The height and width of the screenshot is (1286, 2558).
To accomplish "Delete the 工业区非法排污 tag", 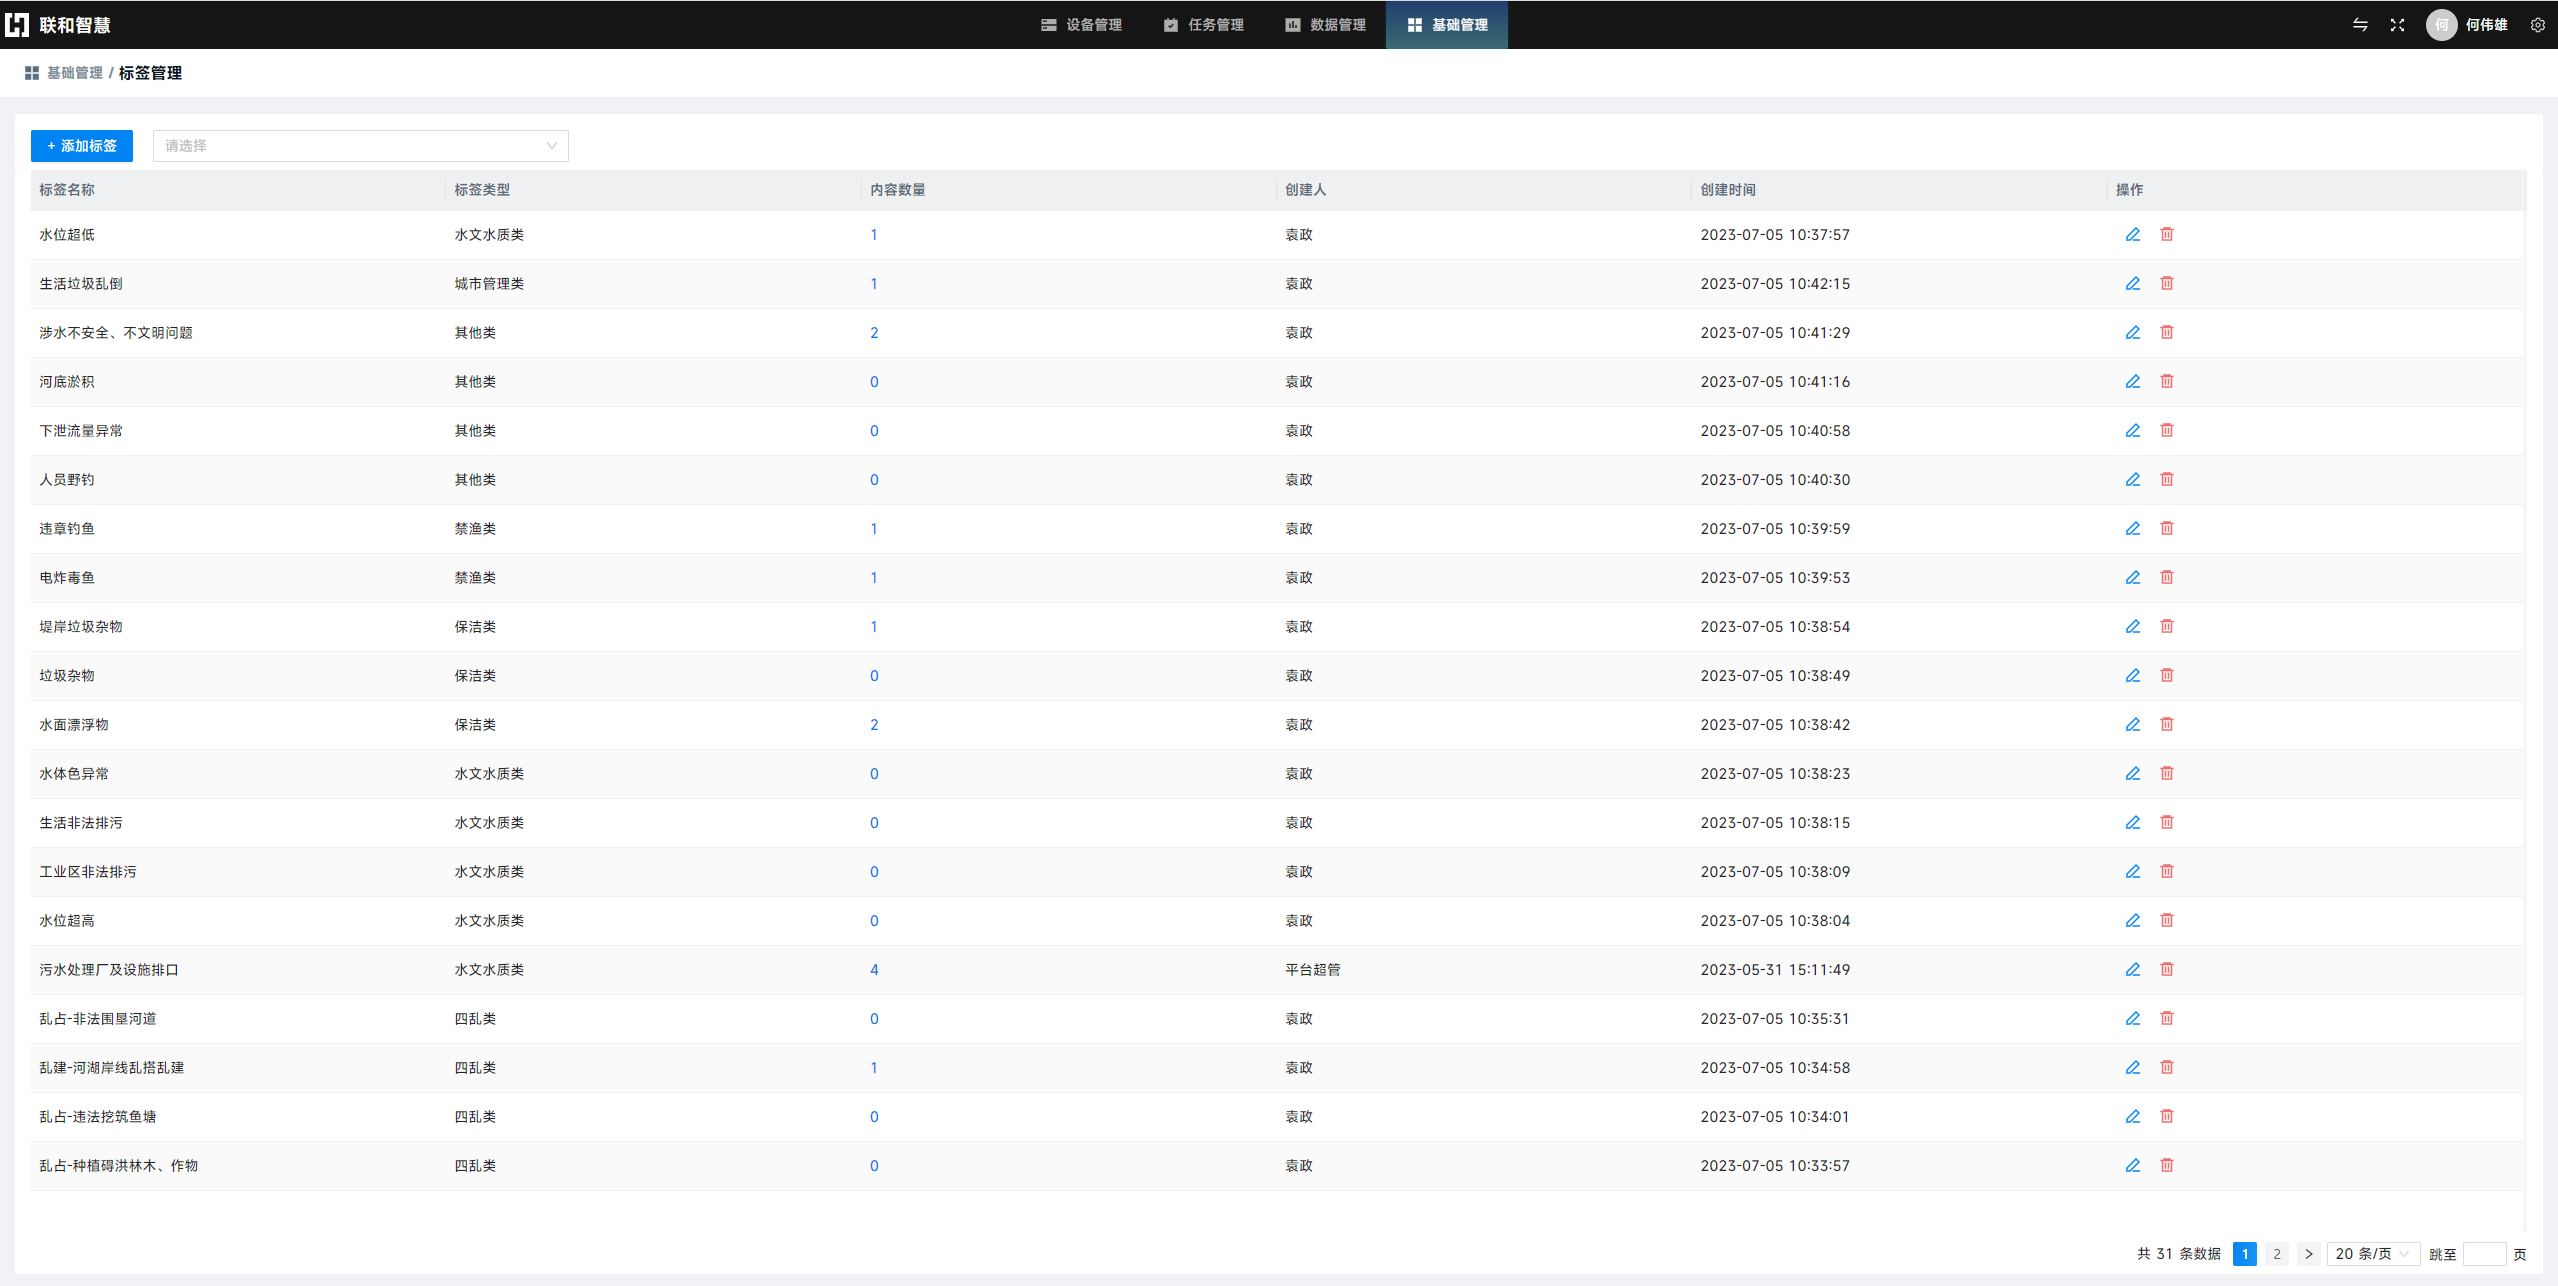I will coord(2166,872).
